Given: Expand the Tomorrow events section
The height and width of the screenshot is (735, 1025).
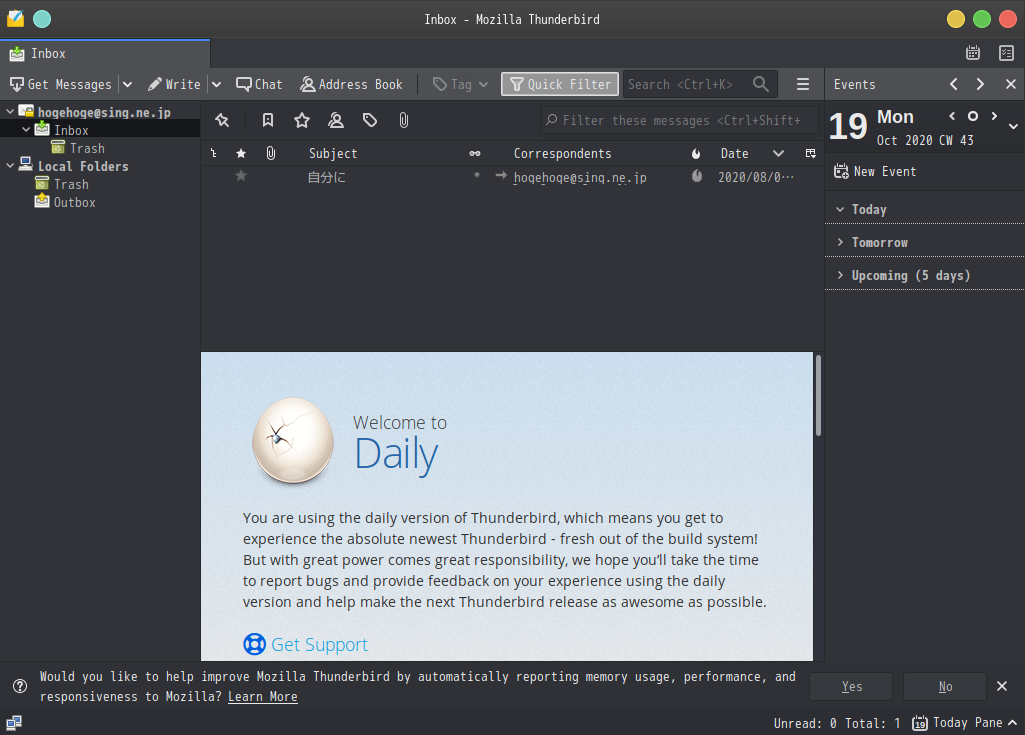Looking at the screenshot, I should pos(840,242).
